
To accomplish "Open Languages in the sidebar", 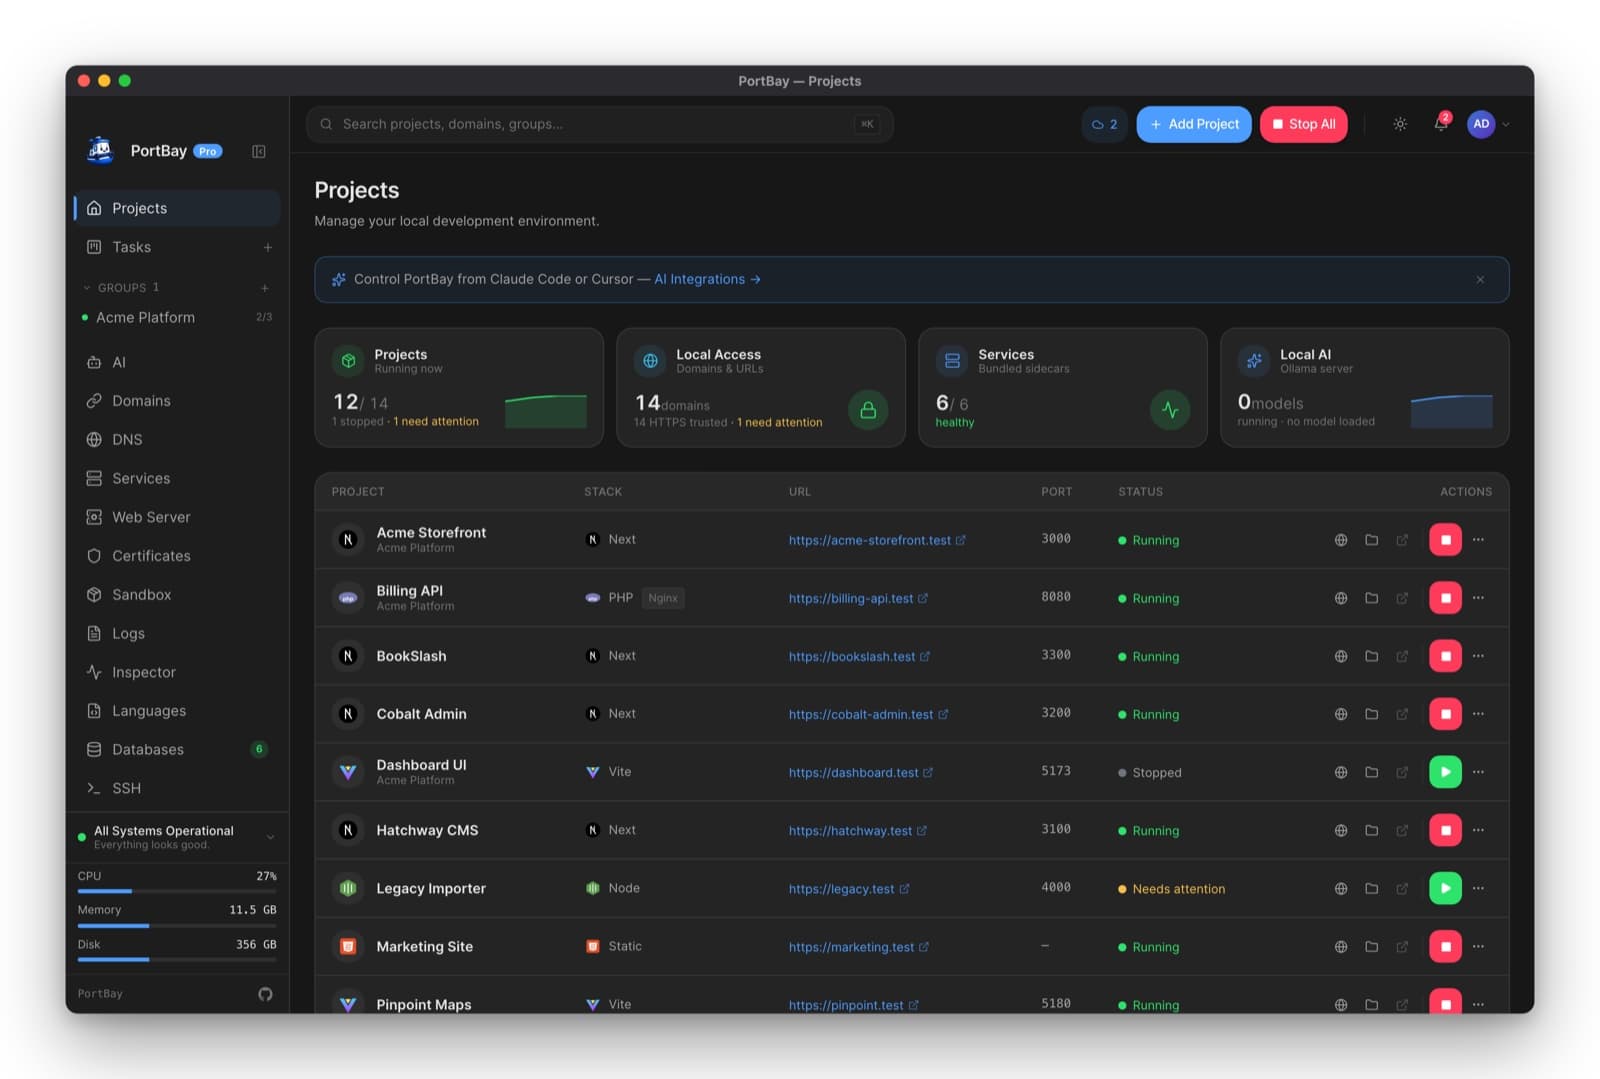I will click(x=177, y=711).
